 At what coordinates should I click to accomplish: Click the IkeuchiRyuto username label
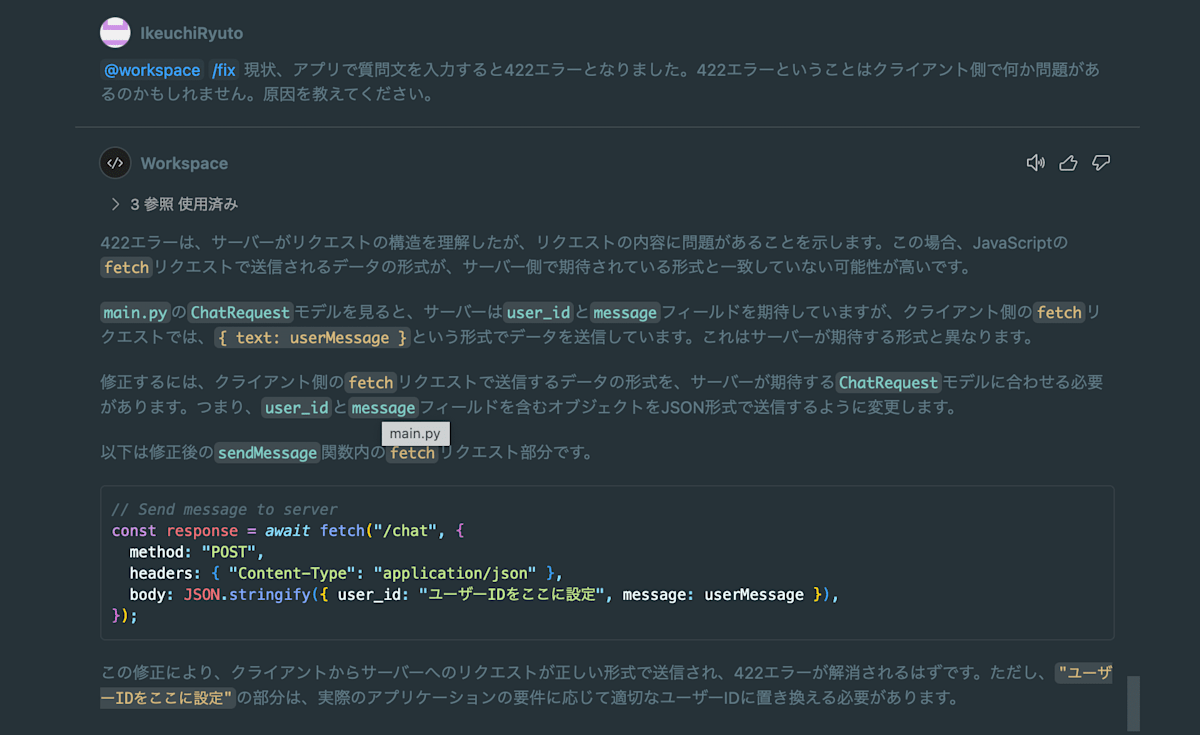click(x=191, y=33)
